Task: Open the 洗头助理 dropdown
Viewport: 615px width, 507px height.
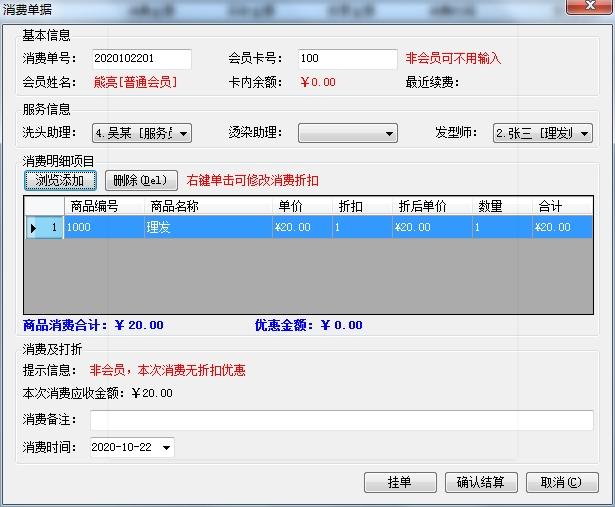Action: (183, 133)
